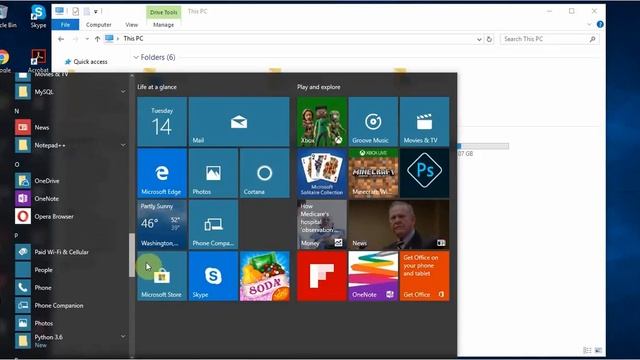
Task: Open the News live tile
Action: [x=399, y=224]
